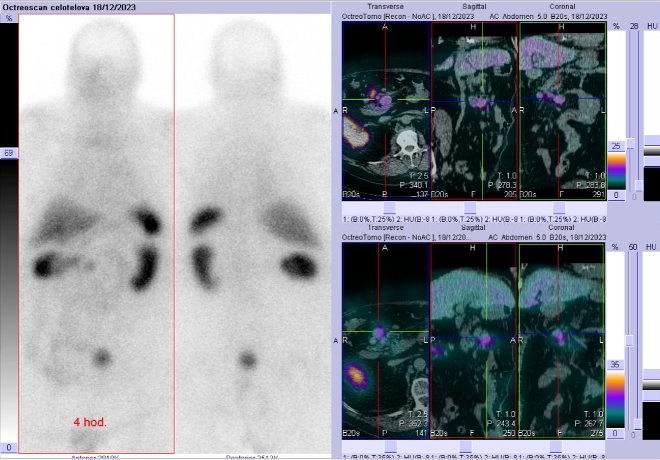Click the second-row Coronal header

tap(562, 227)
